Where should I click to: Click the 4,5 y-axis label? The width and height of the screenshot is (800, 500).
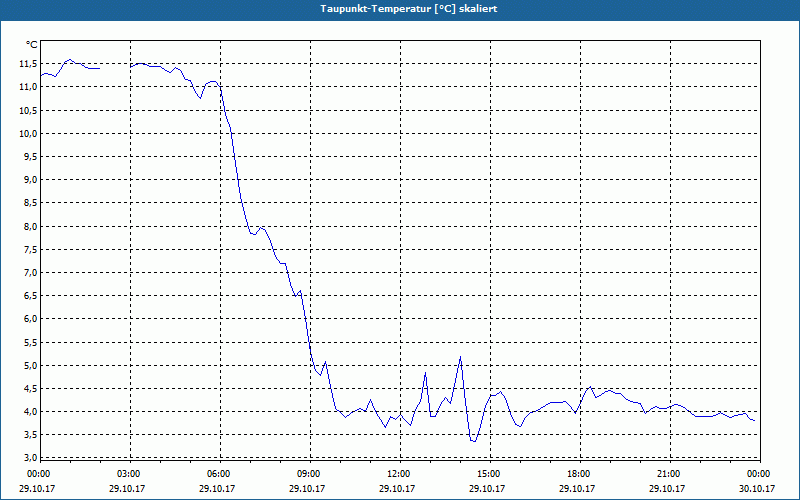30,389
